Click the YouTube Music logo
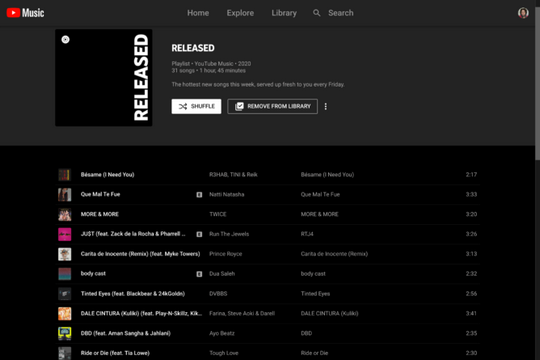This screenshot has height=360, width=540. pyautogui.click(x=25, y=13)
